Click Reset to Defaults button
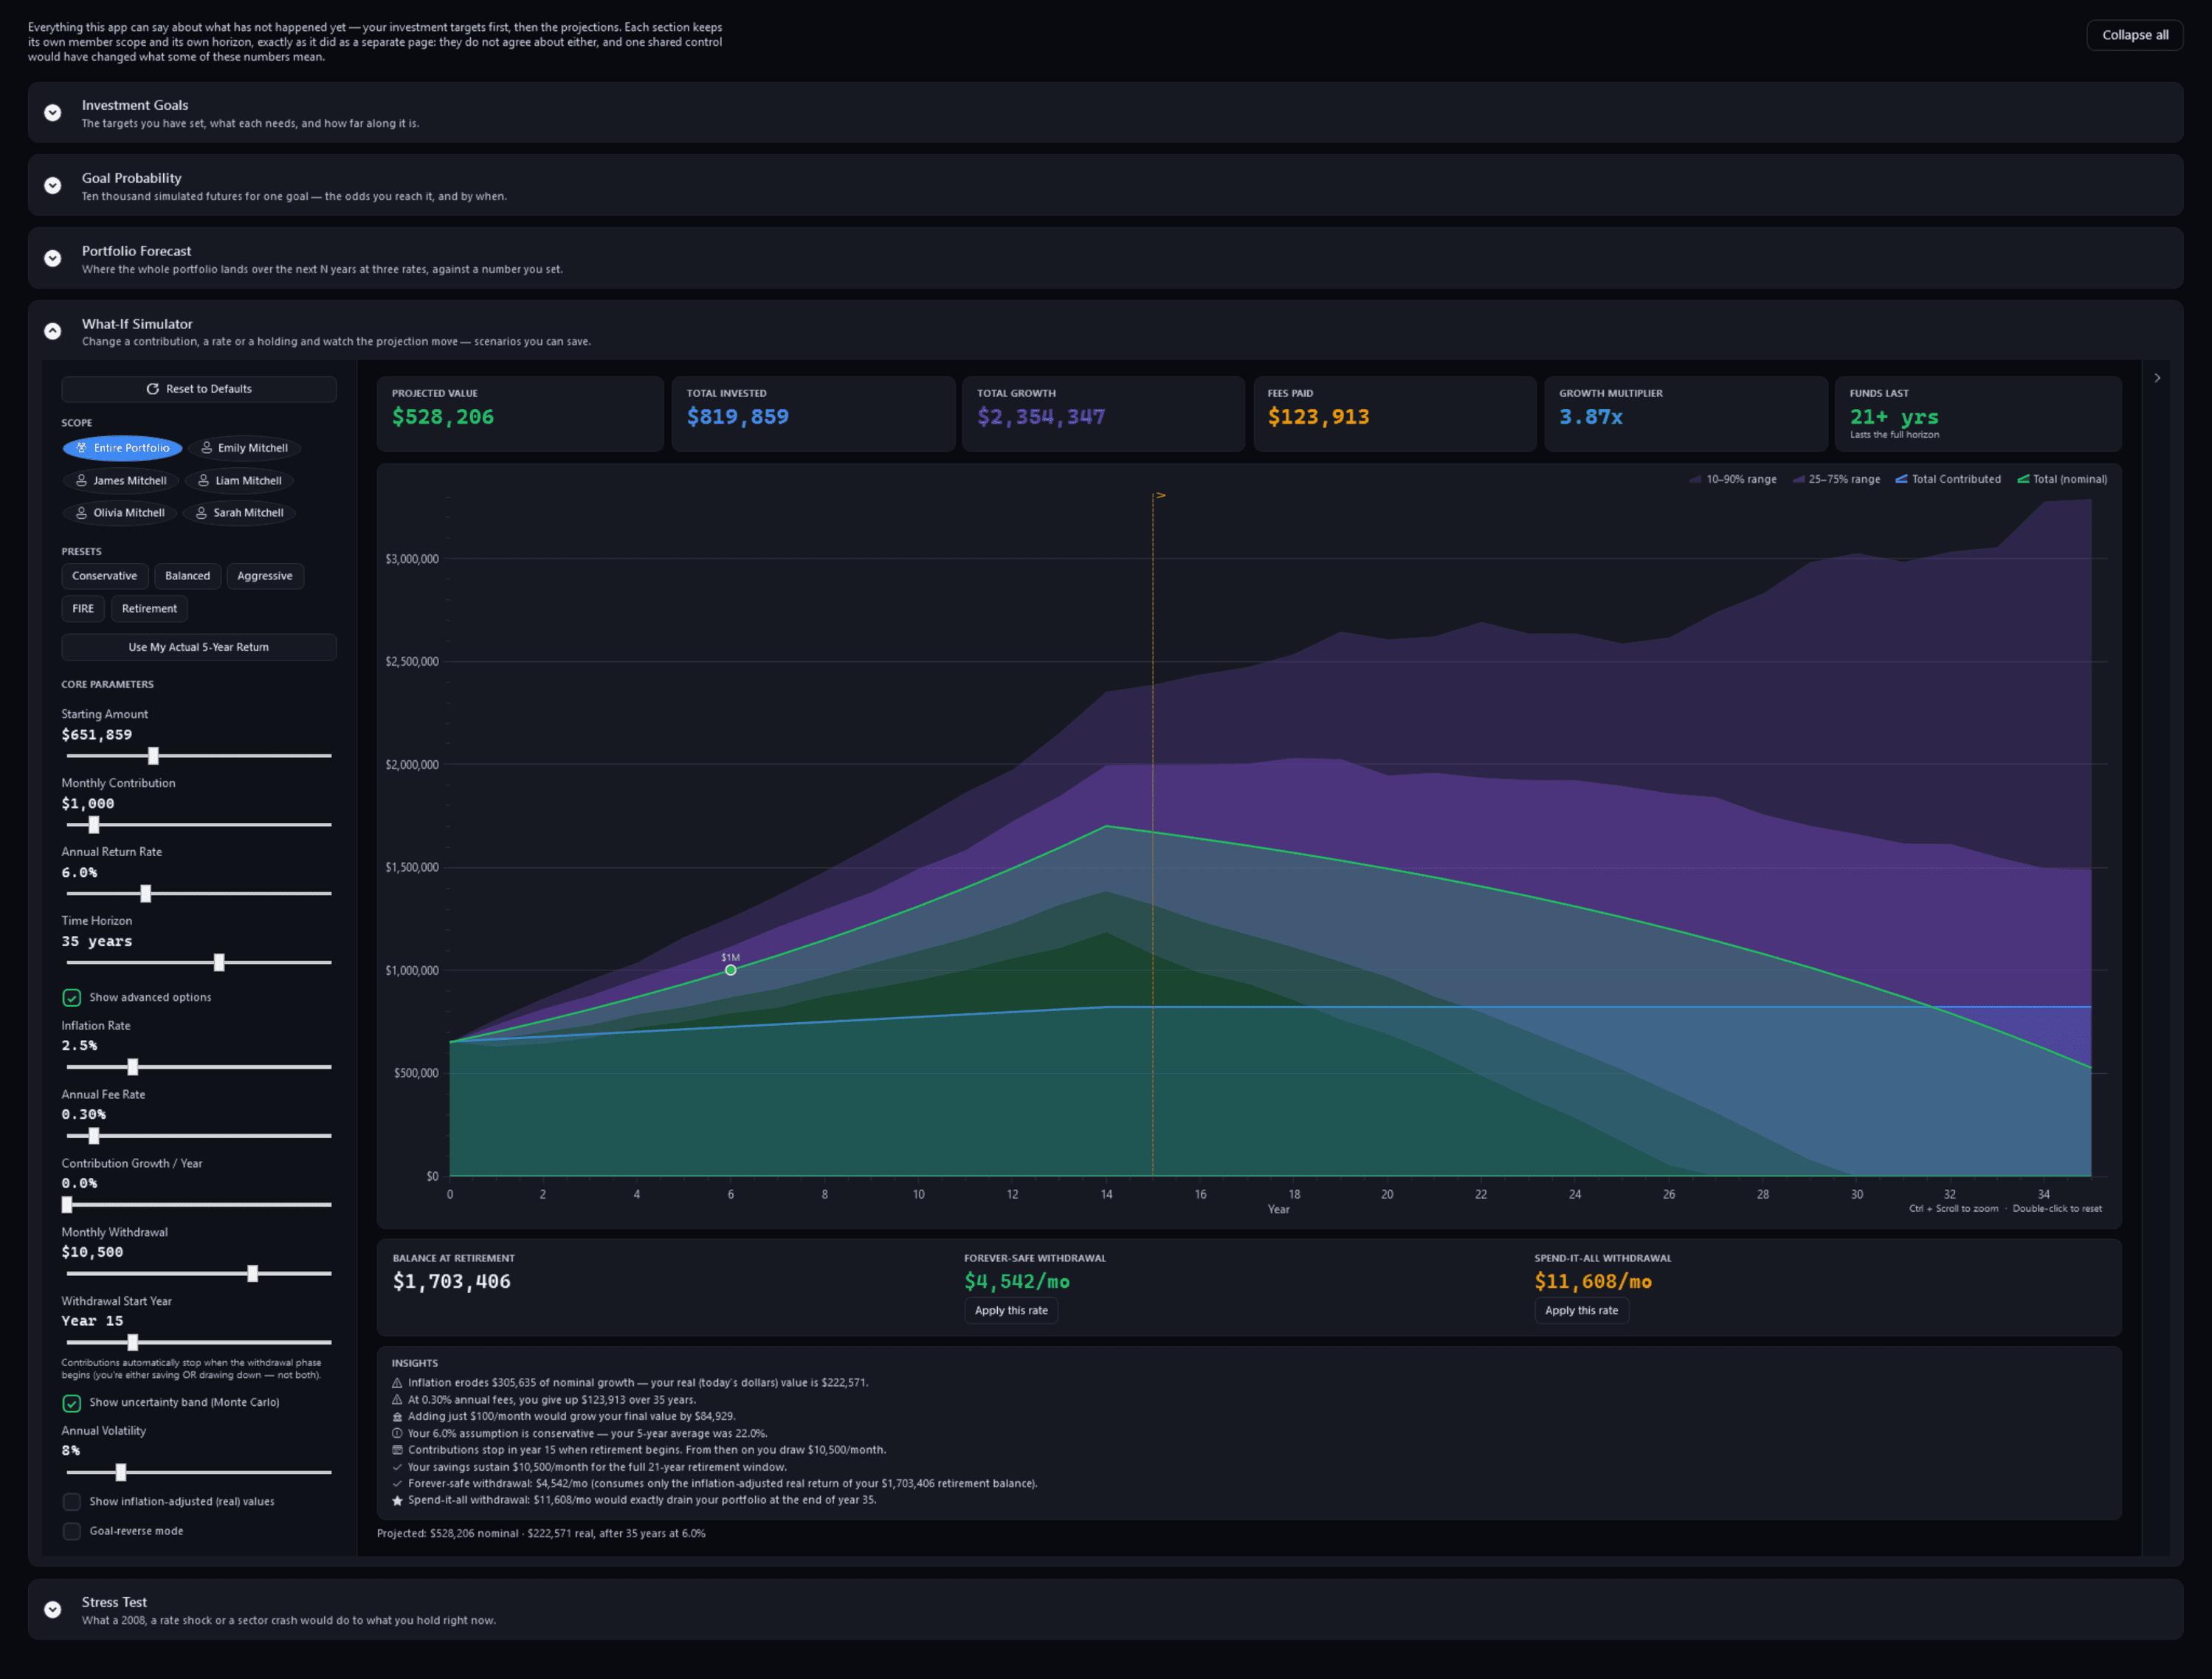Viewport: 2212px width, 1679px height. click(199, 389)
